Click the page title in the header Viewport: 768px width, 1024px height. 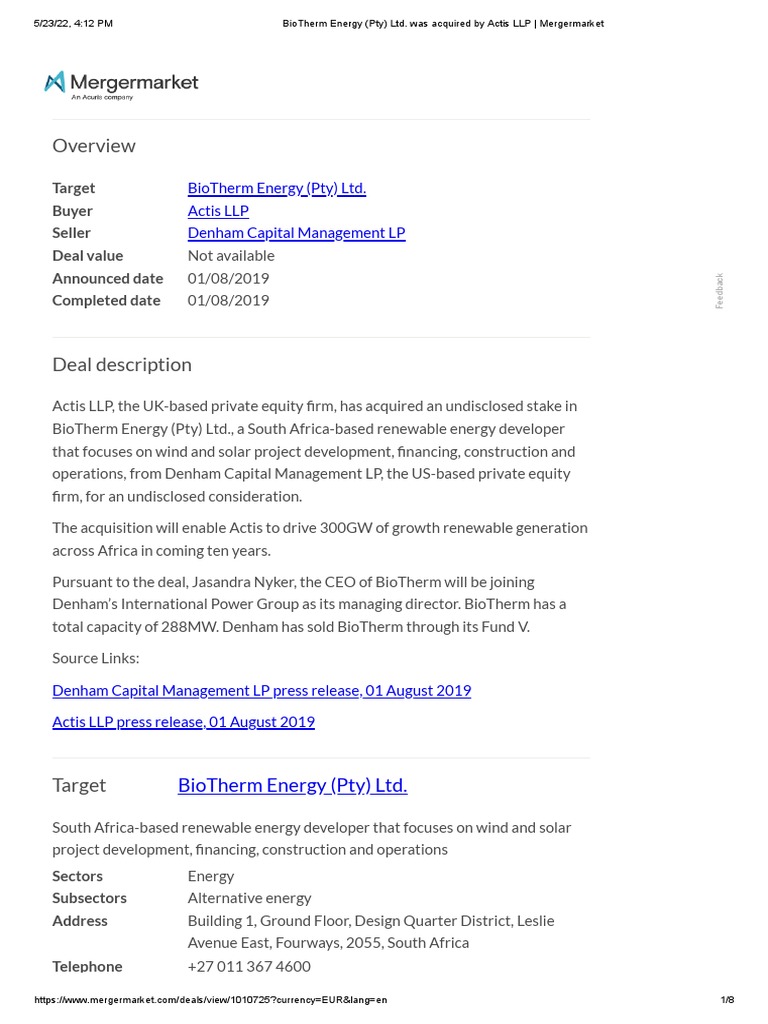click(443, 23)
